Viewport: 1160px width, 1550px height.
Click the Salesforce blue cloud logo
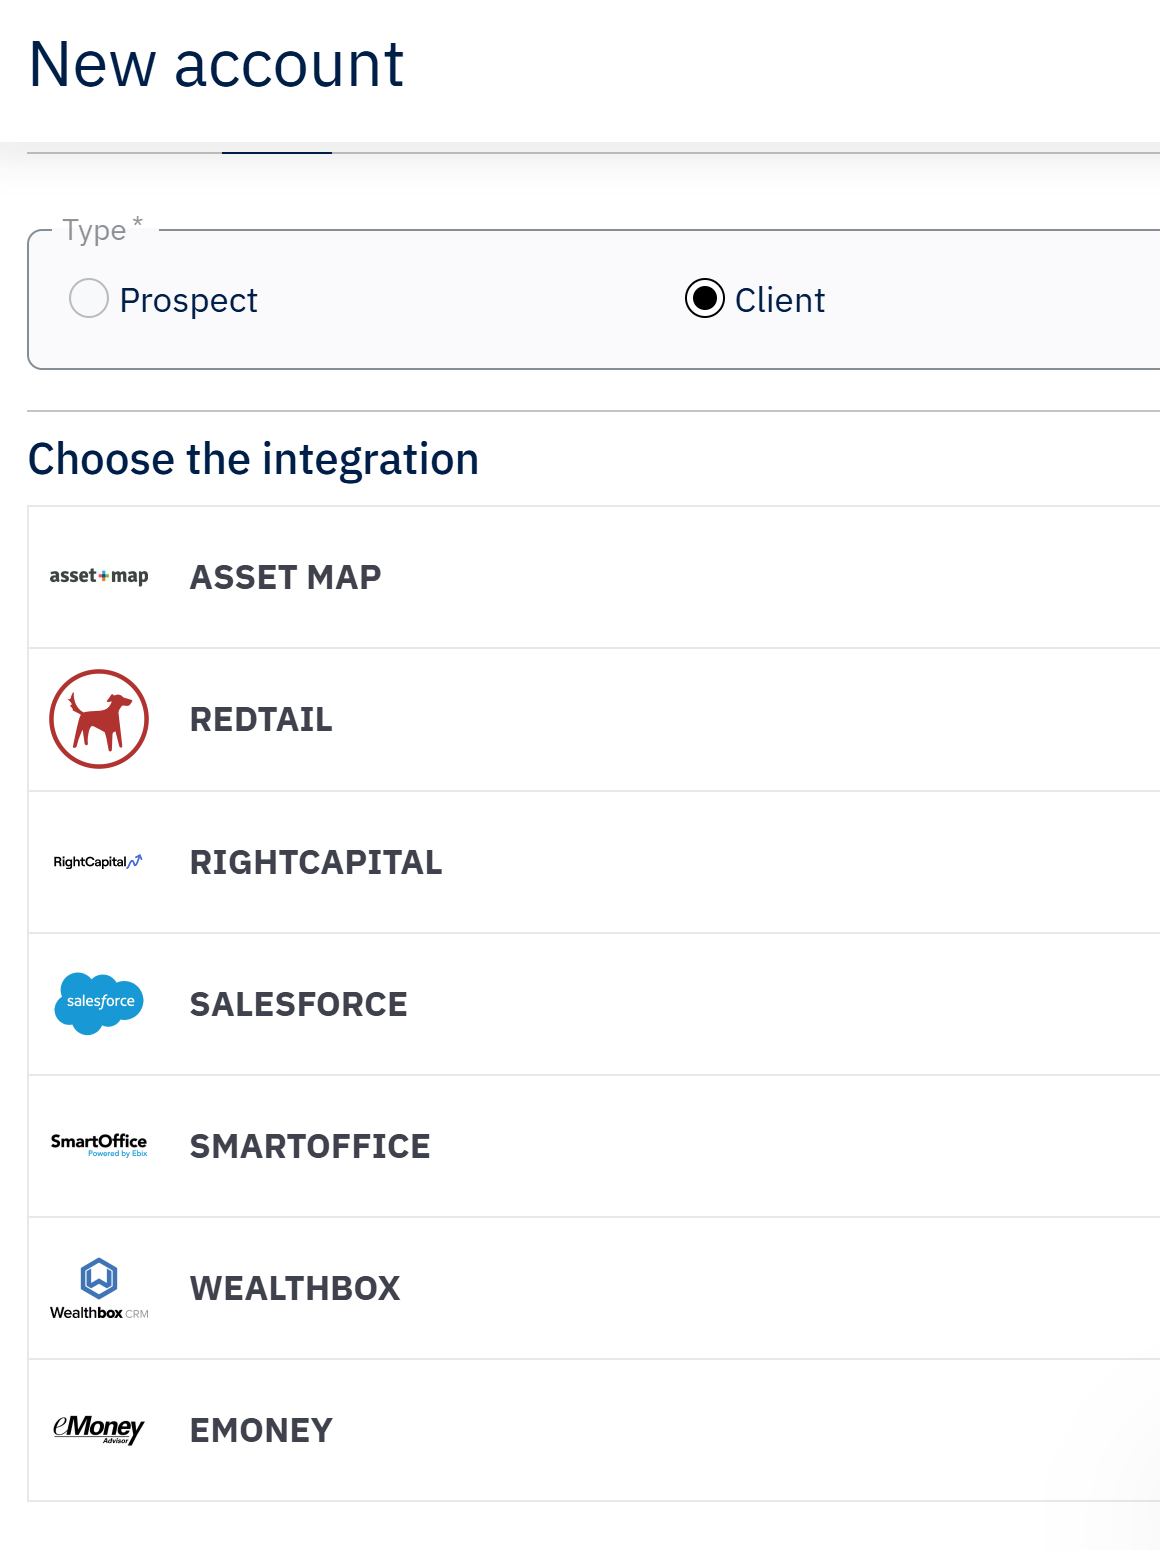click(x=99, y=1002)
